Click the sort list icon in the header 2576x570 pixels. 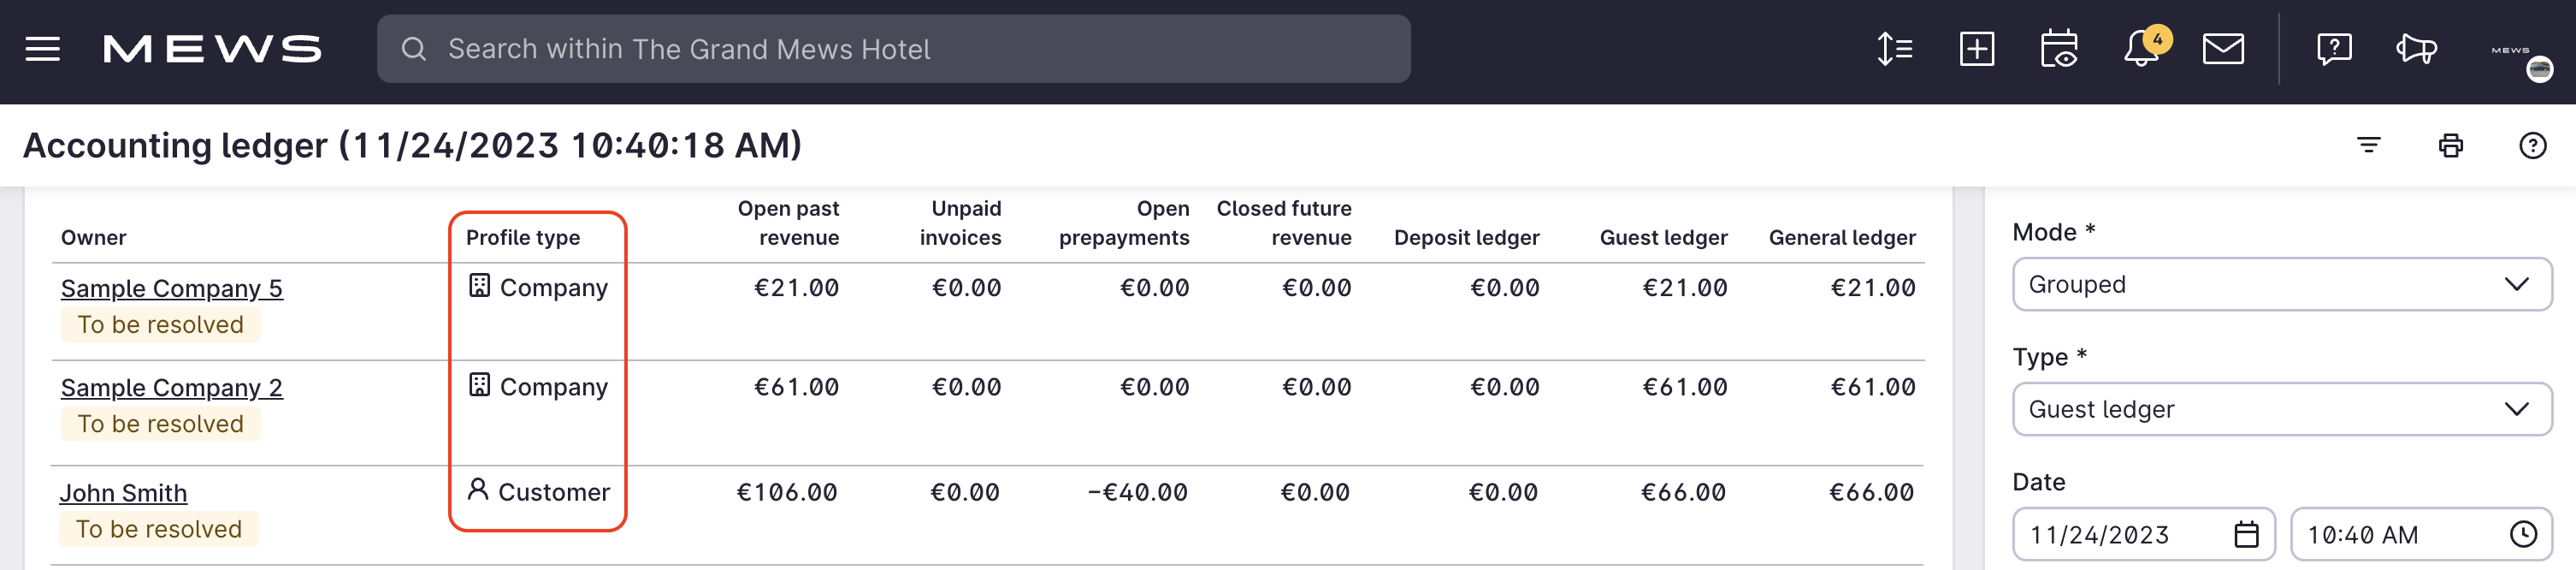coord(1894,49)
